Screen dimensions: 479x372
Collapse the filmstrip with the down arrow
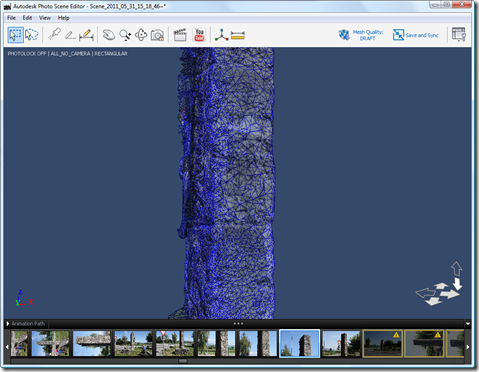468,324
